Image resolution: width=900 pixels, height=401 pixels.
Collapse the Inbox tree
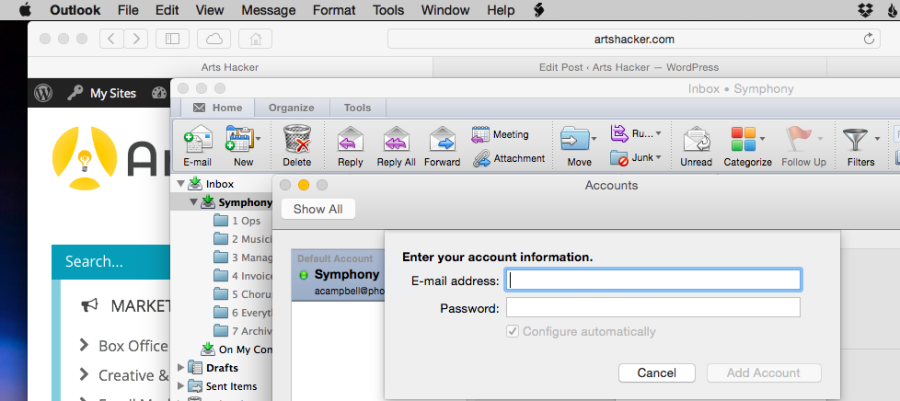tap(181, 184)
